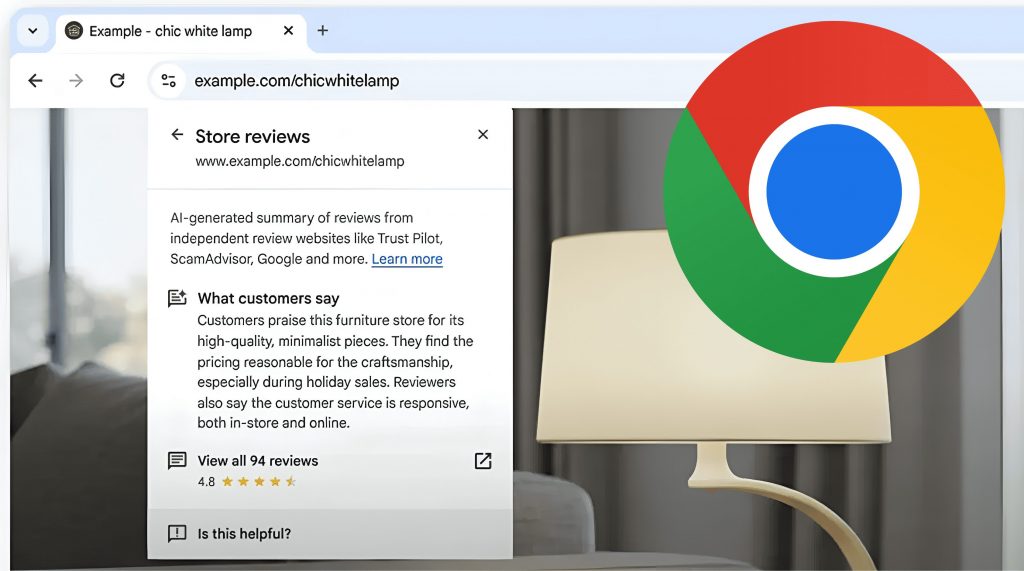Click the star rating row

[x=259, y=482]
